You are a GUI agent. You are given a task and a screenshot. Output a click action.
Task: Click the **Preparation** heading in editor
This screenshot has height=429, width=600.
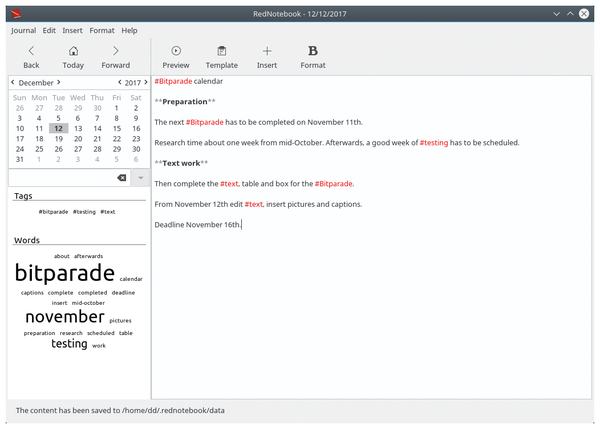(x=185, y=102)
